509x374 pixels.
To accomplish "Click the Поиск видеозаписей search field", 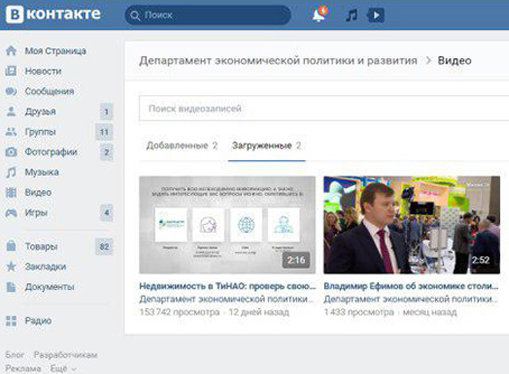I will pyautogui.click(x=324, y=108).
